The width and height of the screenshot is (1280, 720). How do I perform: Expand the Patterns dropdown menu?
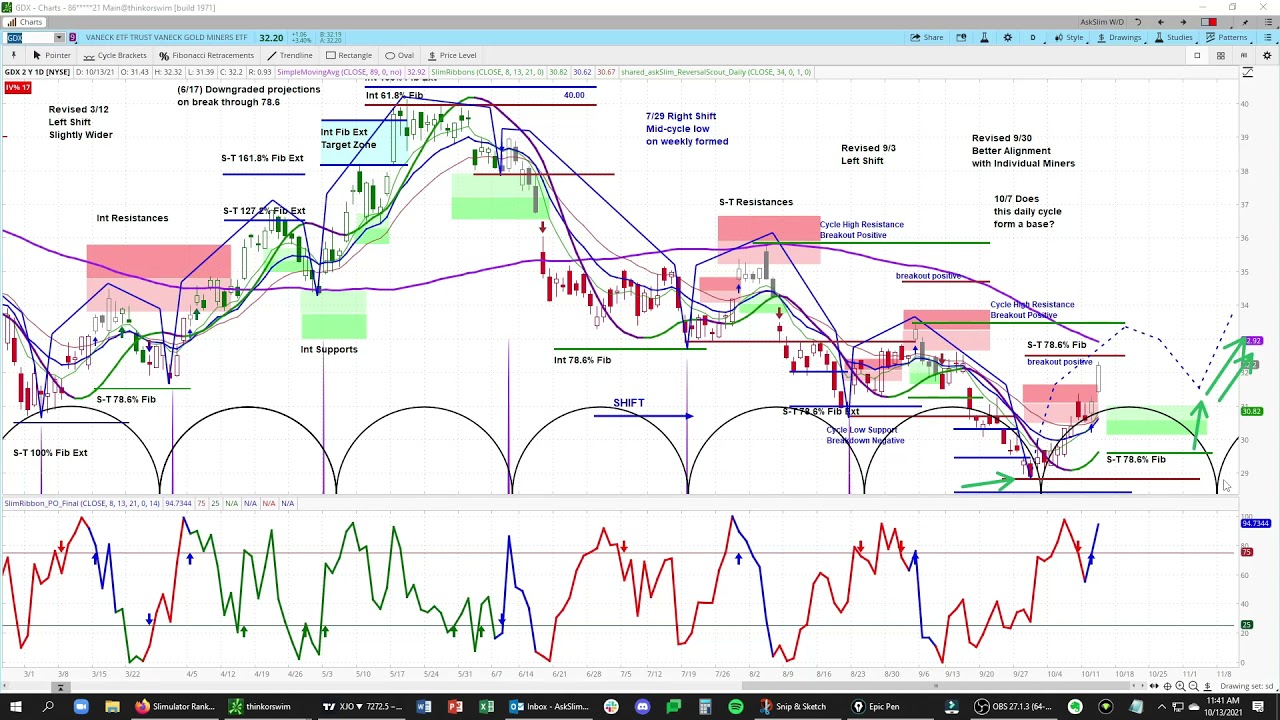point(1227,38)
